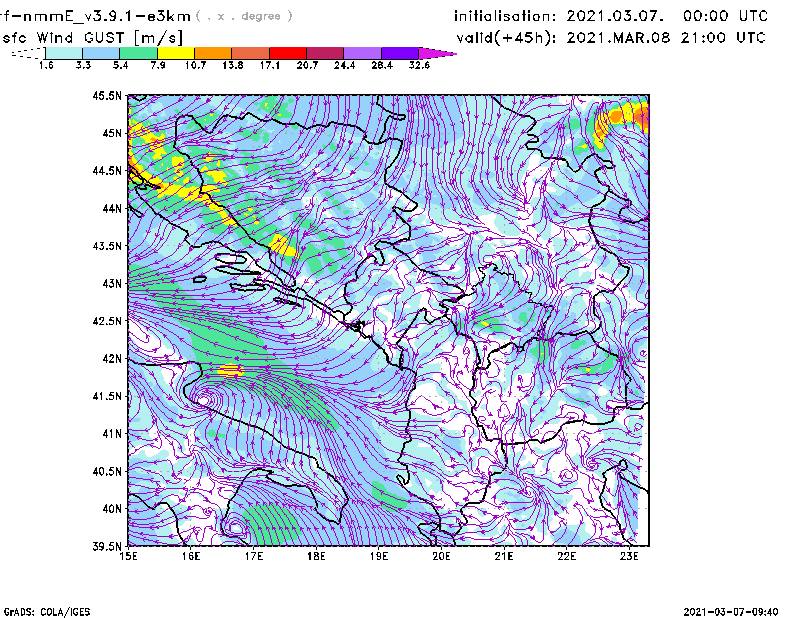Click legend value 5.4
Screen dimensions: 800x618
120,65
